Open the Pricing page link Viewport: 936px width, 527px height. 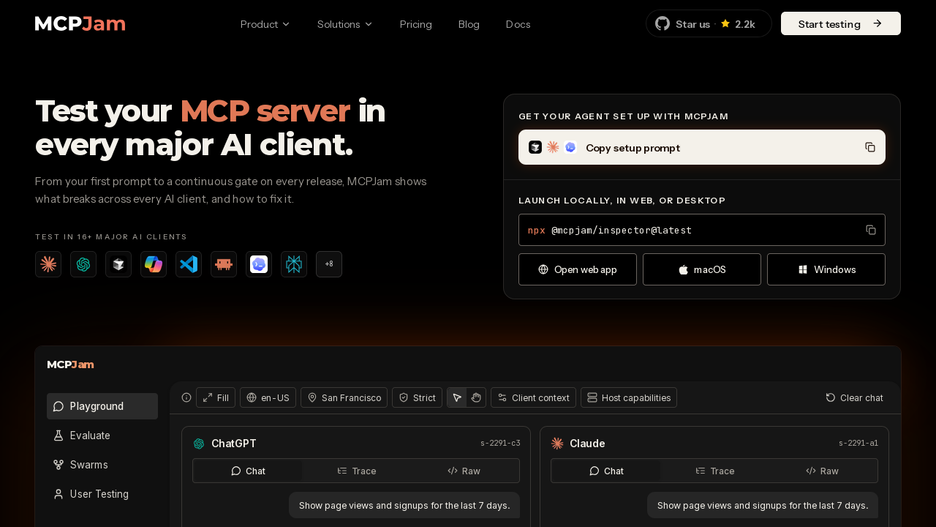[415, 24]
